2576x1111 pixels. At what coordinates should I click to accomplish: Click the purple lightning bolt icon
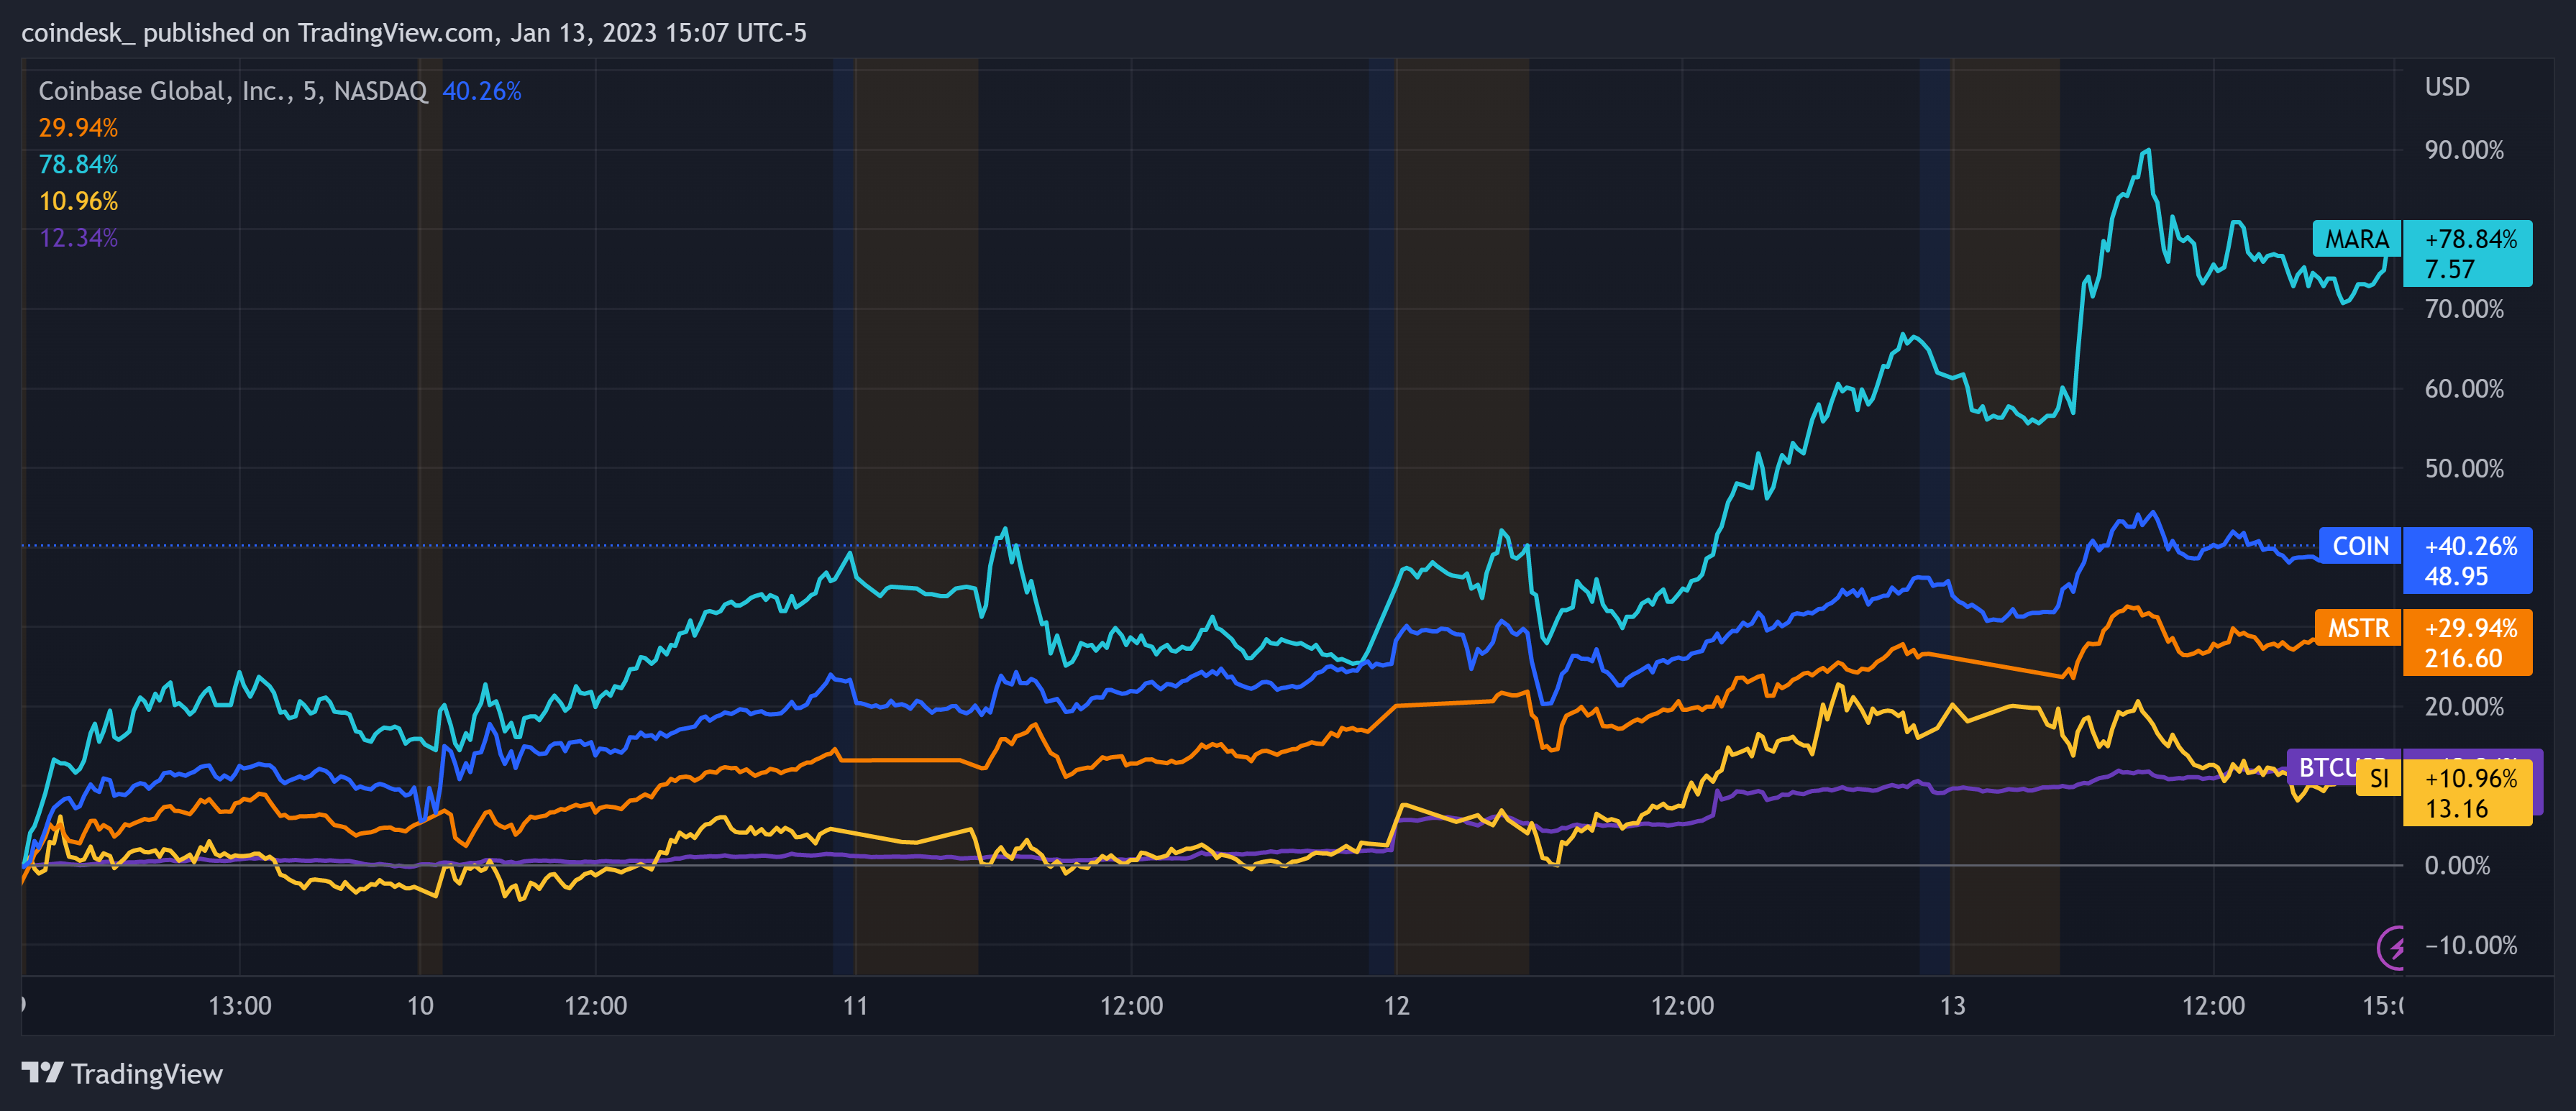pyautogui.click(x=2393, y=946)
